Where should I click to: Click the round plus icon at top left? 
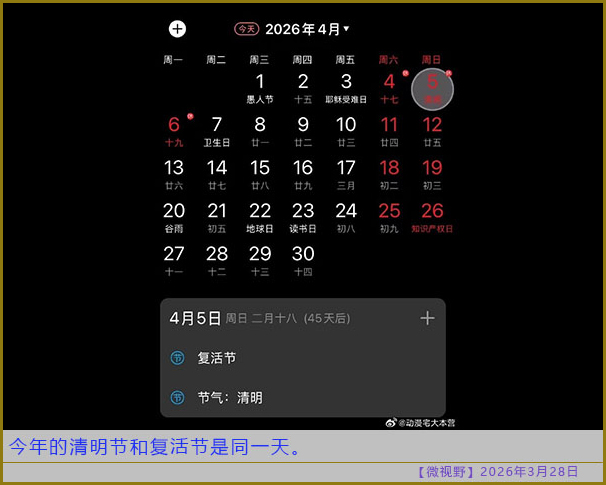pyautogui.click(x=177, y=30)
